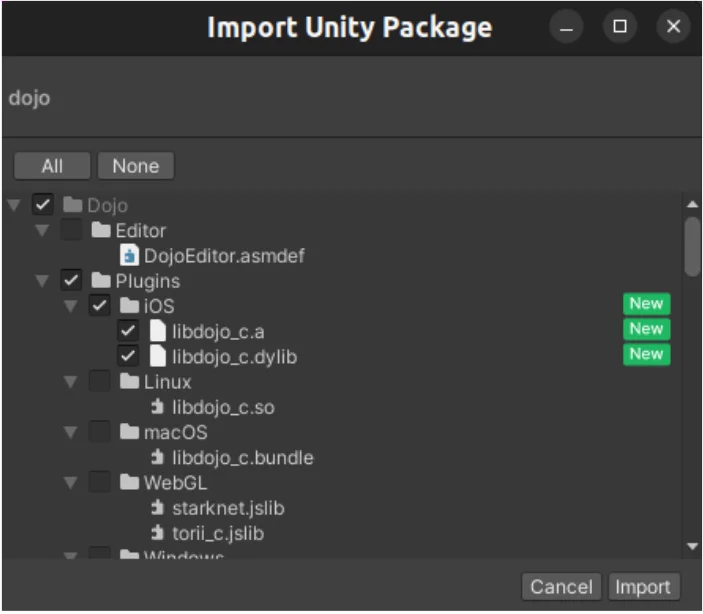Collapse the iOS folder tree arrow

click(x=70, y=306)
